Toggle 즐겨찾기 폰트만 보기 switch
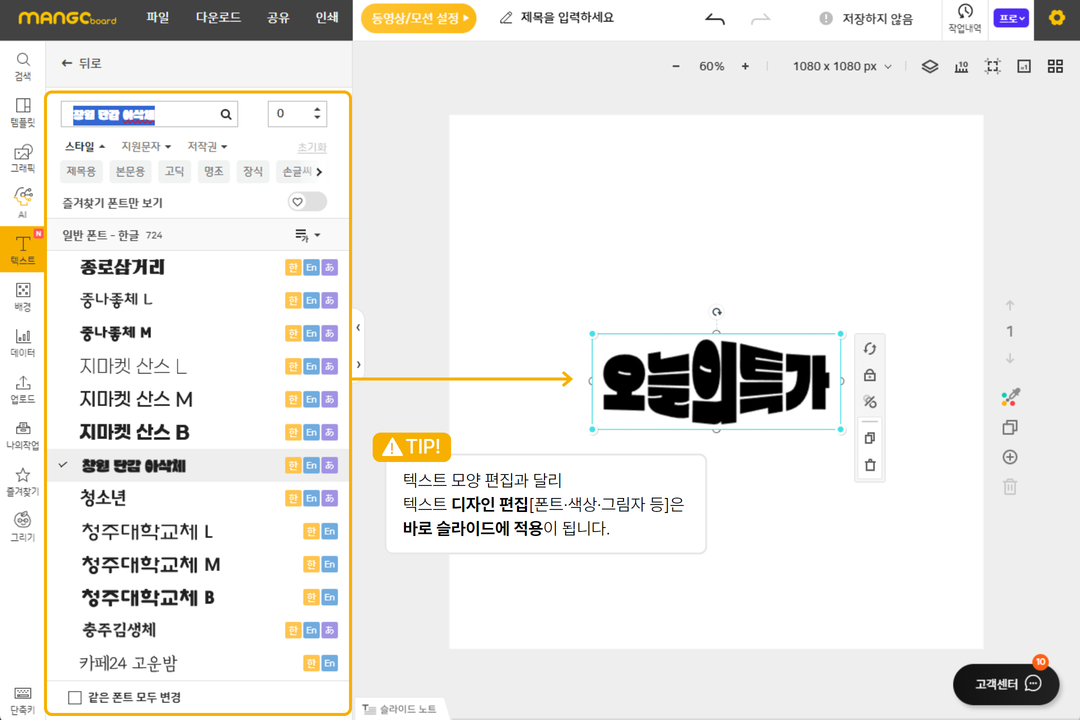Viewport: 1080px width, 720px height. (307, 202)
